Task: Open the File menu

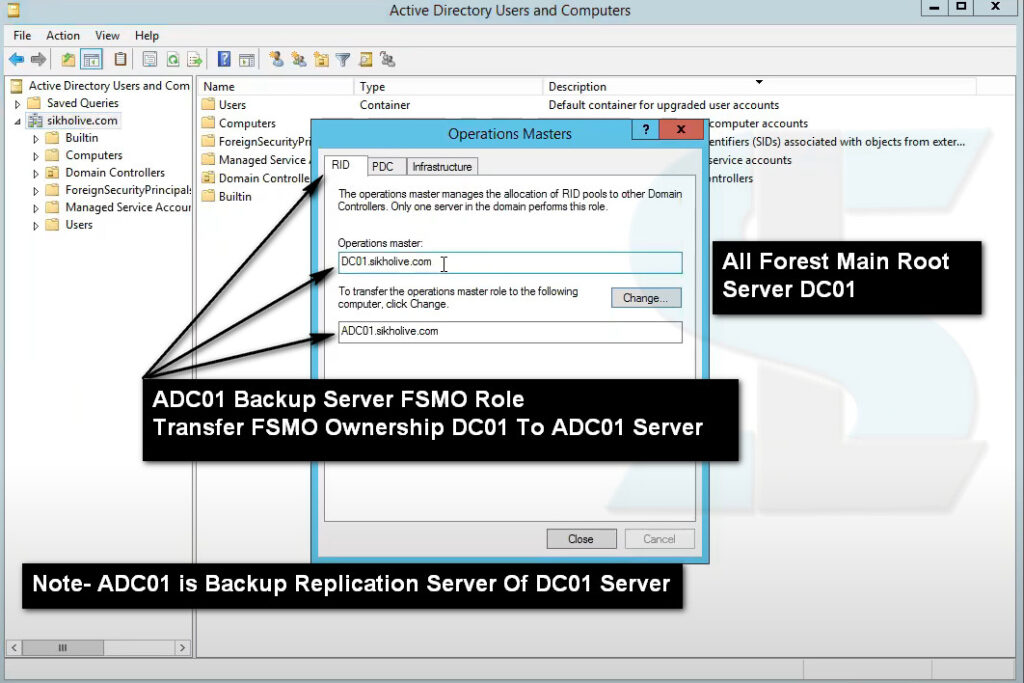Action: 22,35
